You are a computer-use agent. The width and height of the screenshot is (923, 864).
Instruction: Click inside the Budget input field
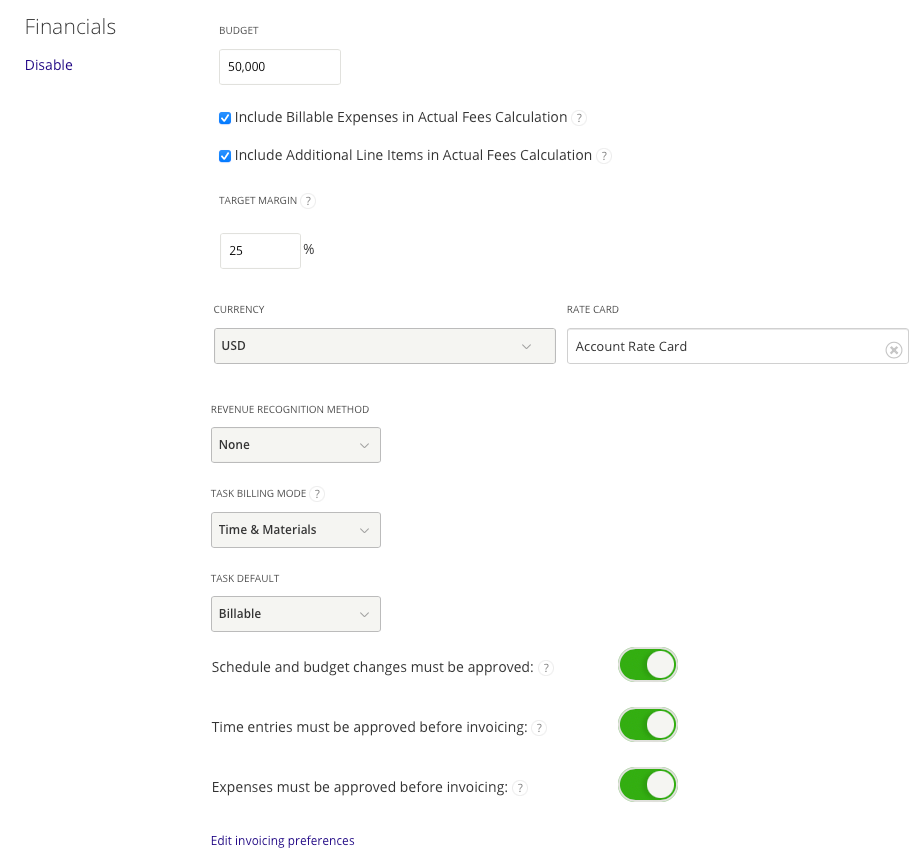pos(279,67)
